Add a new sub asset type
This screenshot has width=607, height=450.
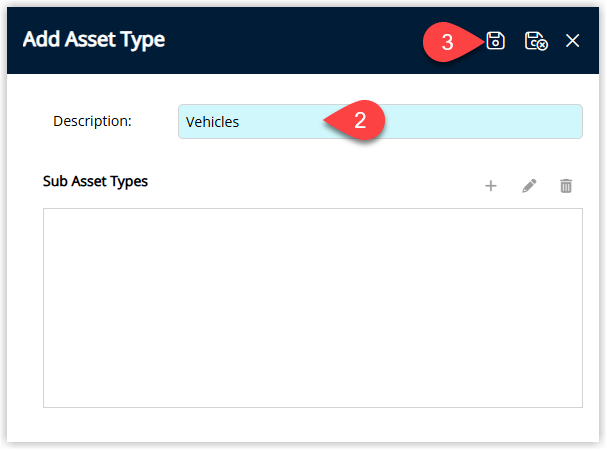coord(491,186)
